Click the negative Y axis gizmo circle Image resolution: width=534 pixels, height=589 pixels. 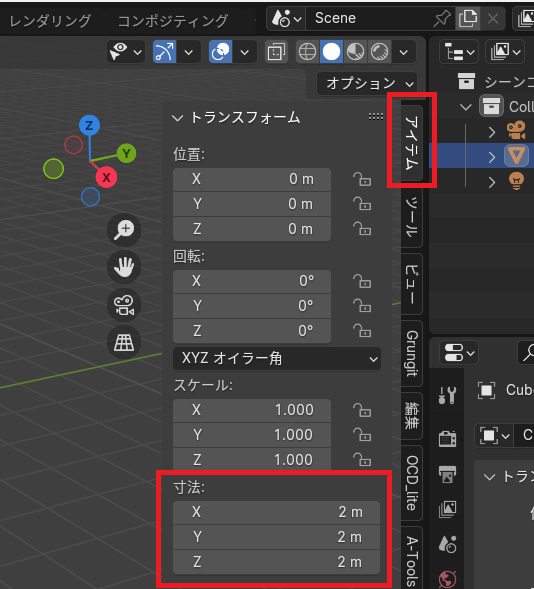point(53,169)
